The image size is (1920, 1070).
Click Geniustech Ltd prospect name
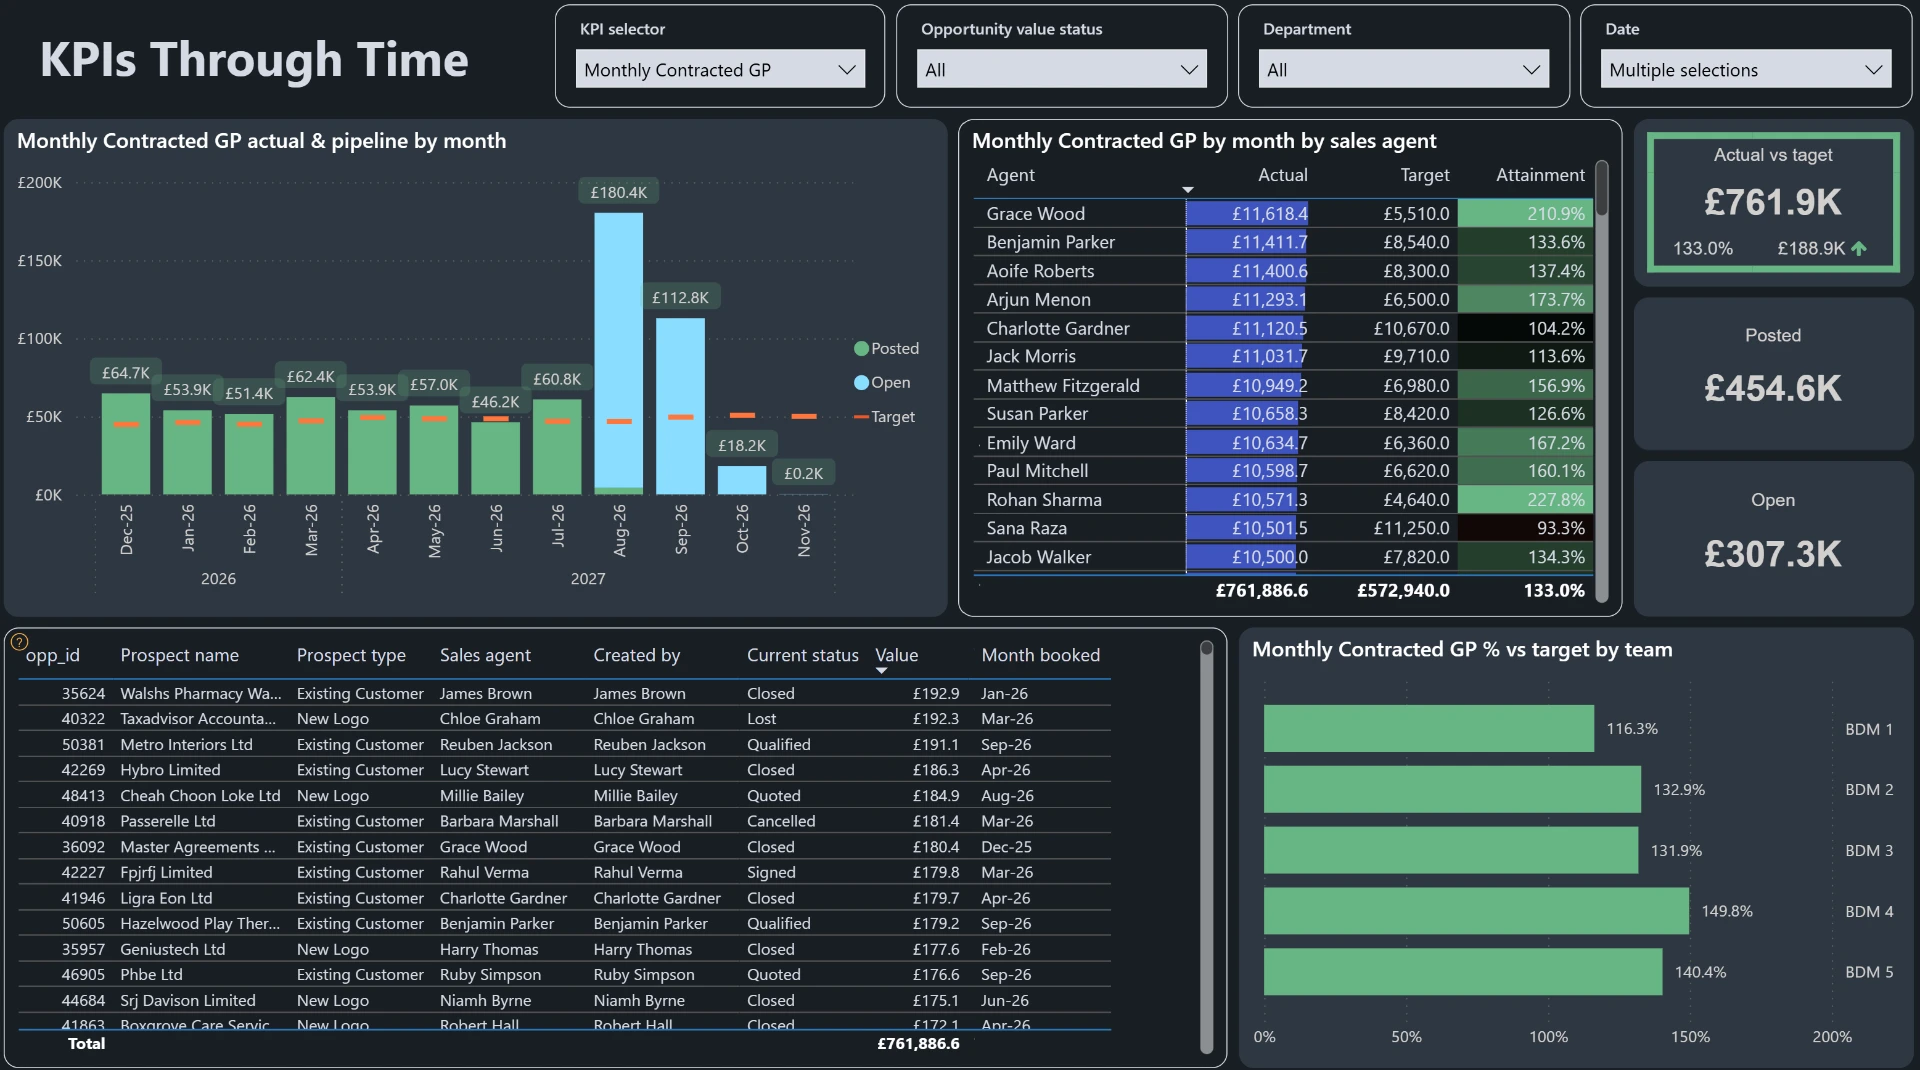click(173, 949)
